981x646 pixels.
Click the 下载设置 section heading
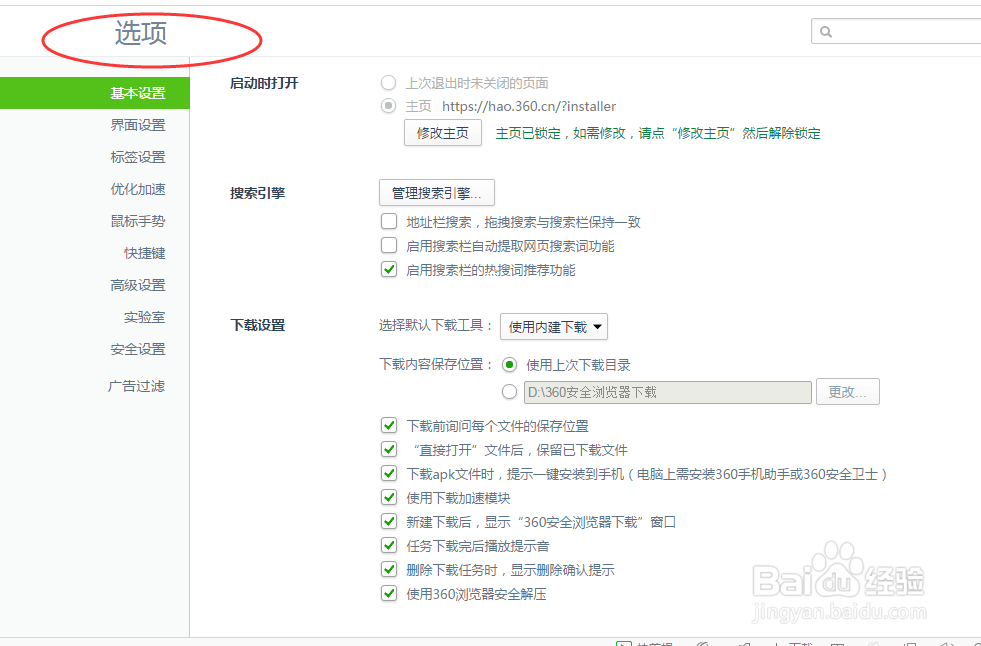point(257,325)
